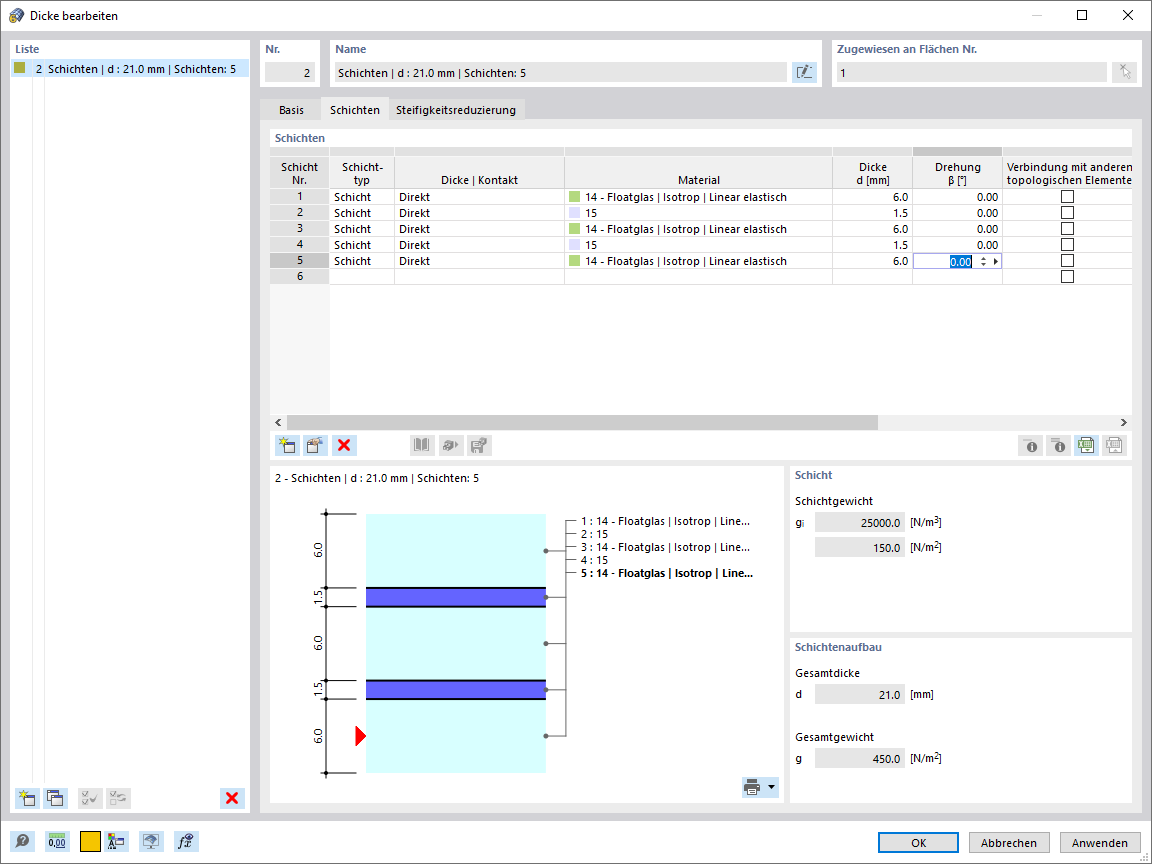
Task: Click the units and decimals 0.00 icon
Action: (57, 841)
